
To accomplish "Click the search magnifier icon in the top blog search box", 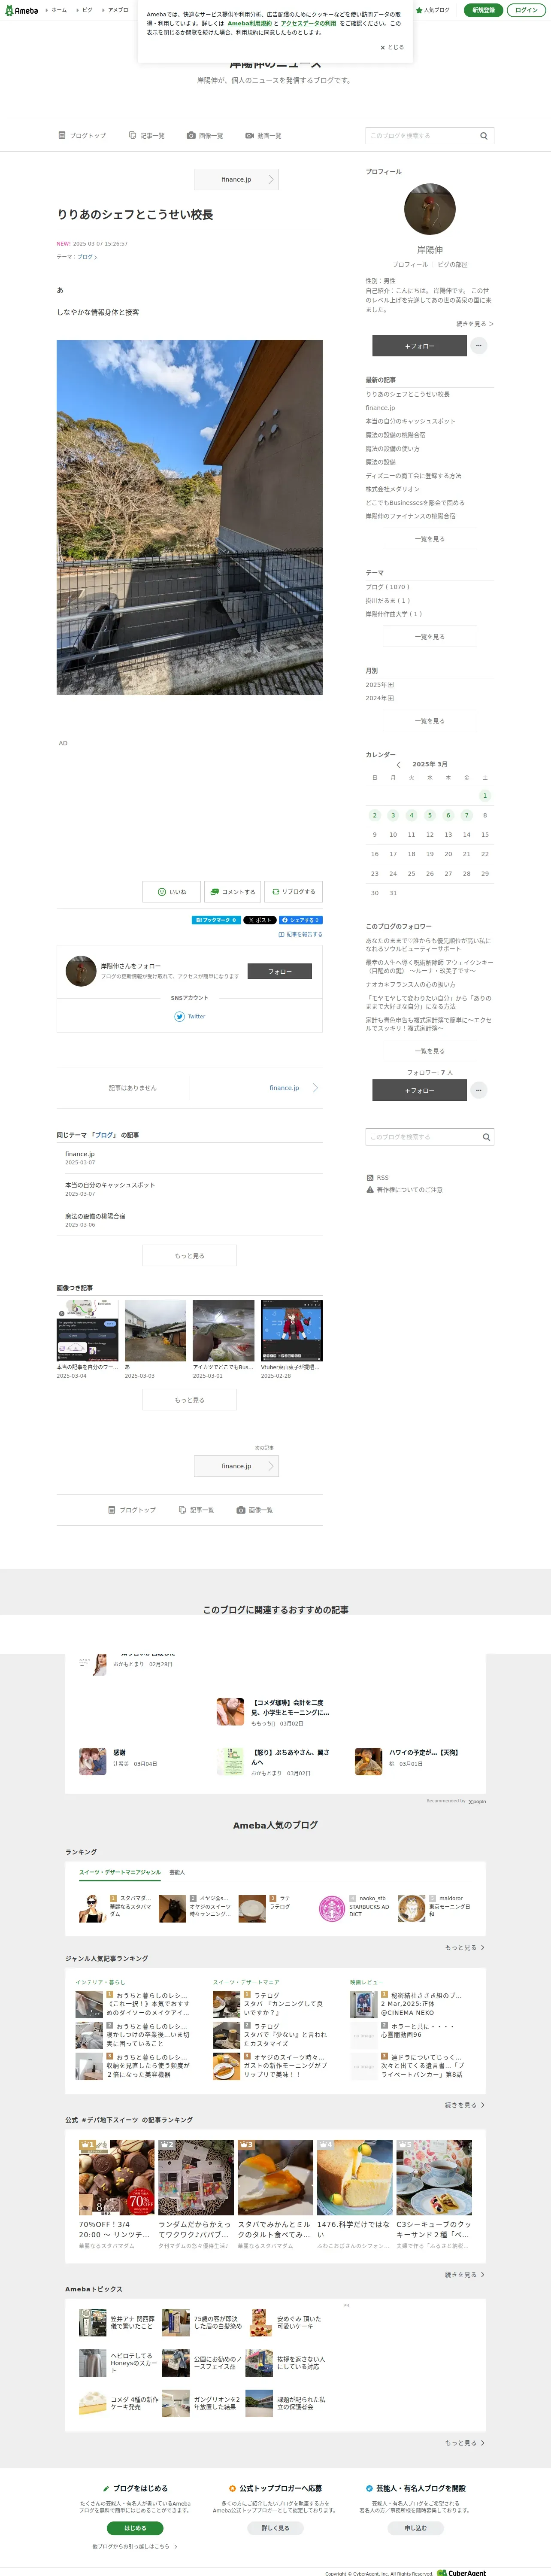I will click(484, 136).
